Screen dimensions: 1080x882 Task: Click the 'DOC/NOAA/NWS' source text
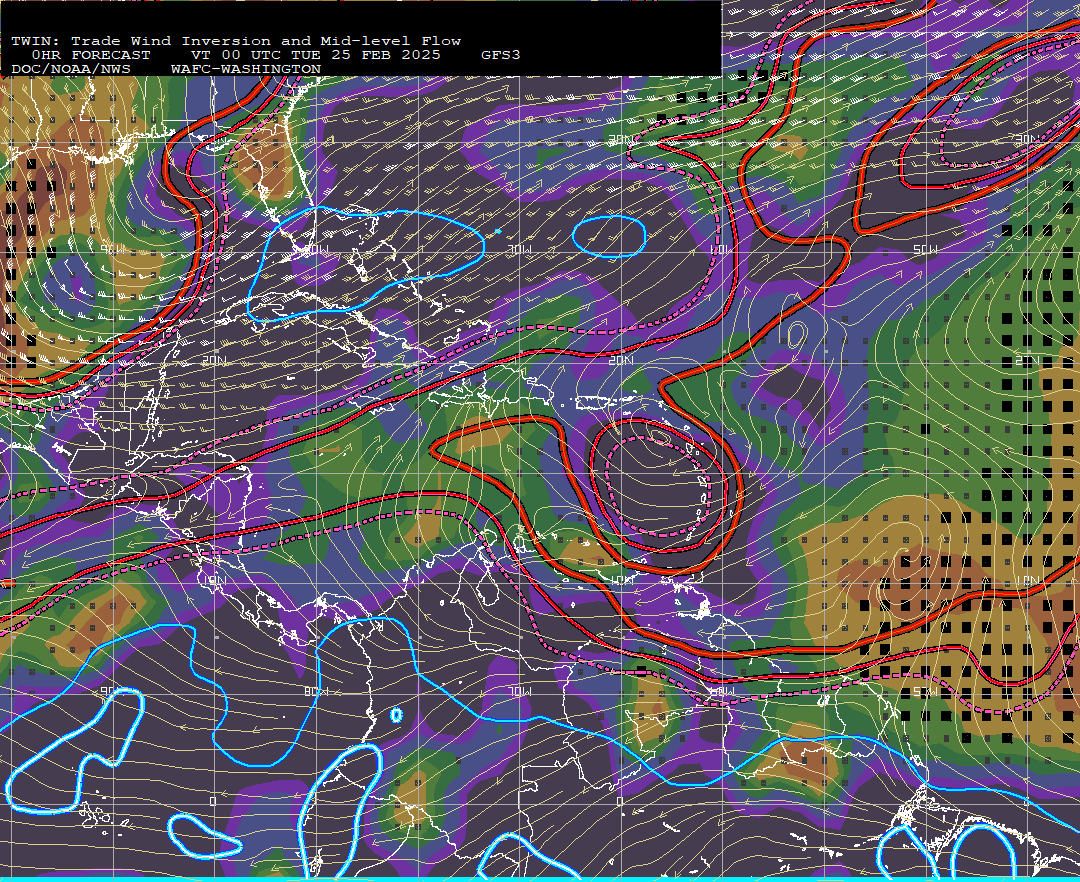click(x=71, y=70)
